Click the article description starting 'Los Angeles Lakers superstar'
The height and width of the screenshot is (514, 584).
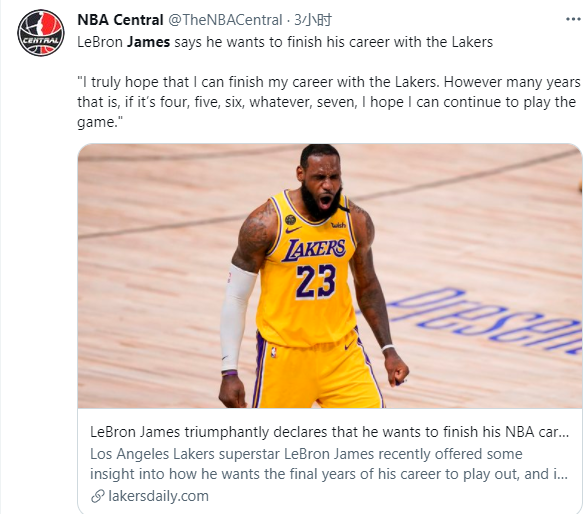[329, 464]
